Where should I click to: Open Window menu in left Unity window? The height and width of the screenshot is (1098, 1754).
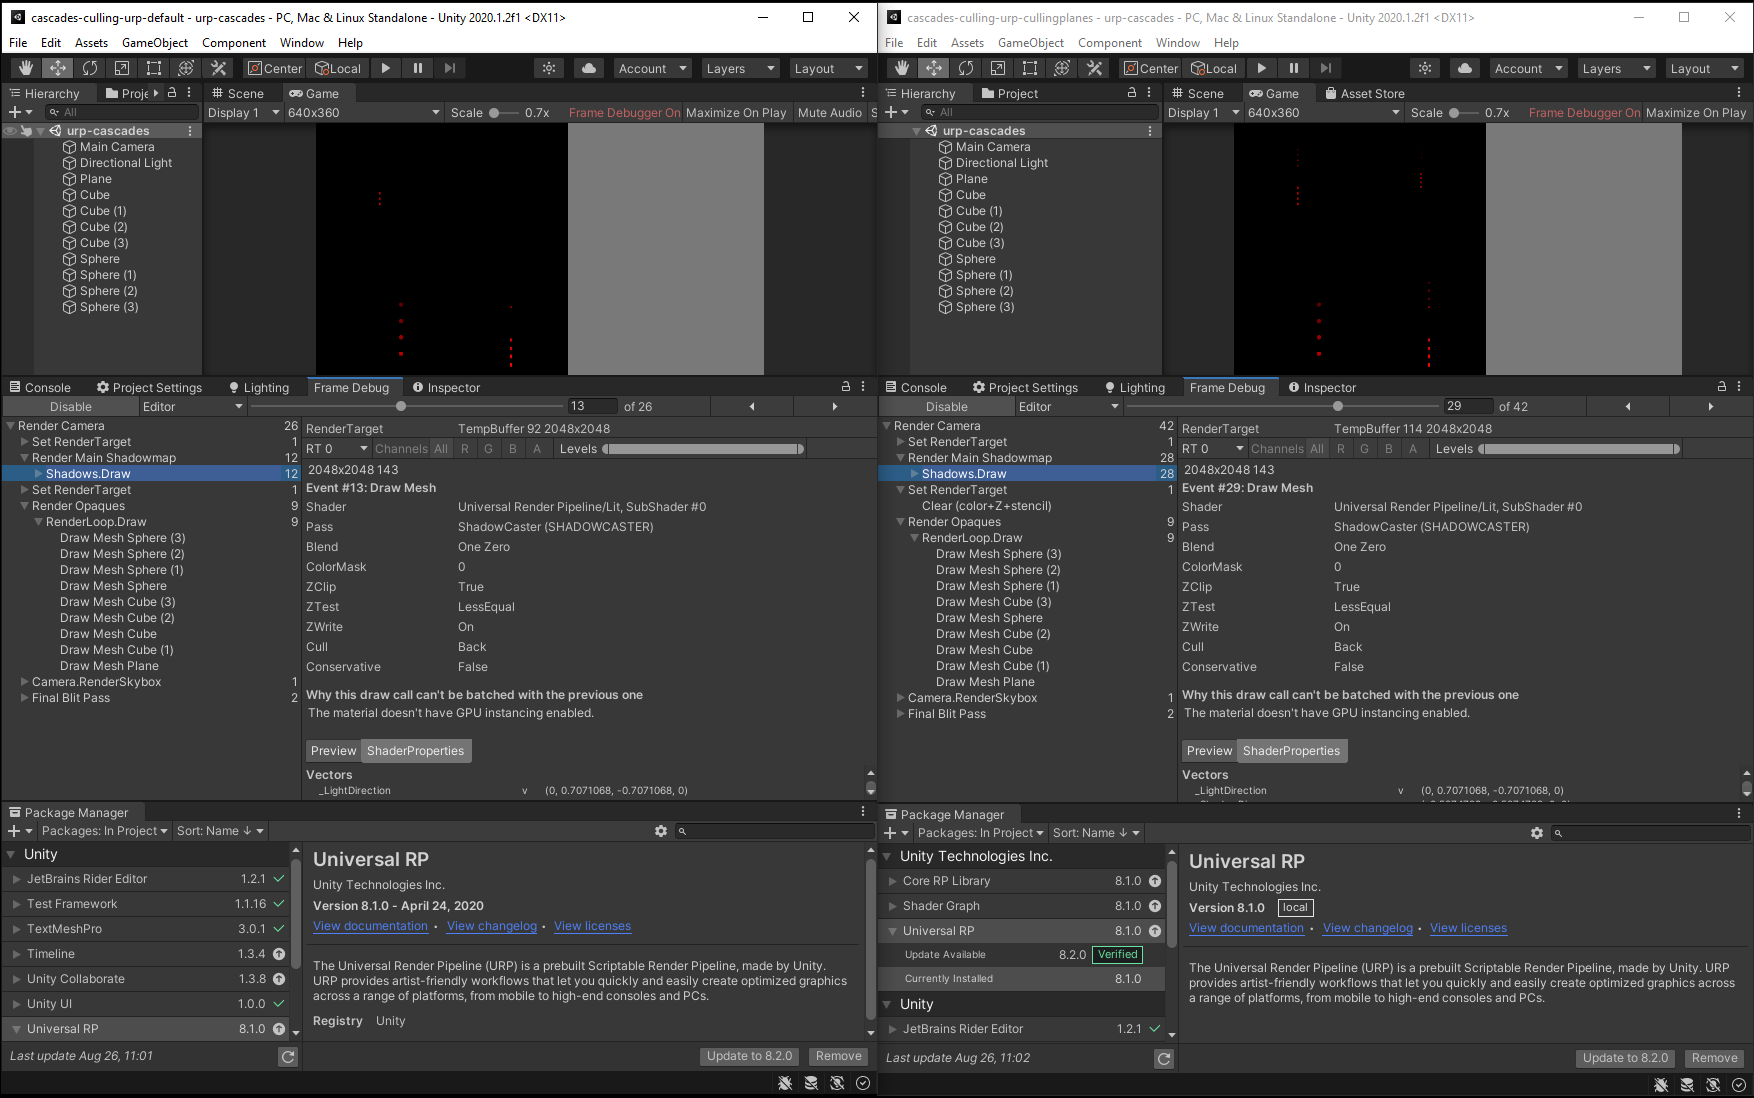301,42
